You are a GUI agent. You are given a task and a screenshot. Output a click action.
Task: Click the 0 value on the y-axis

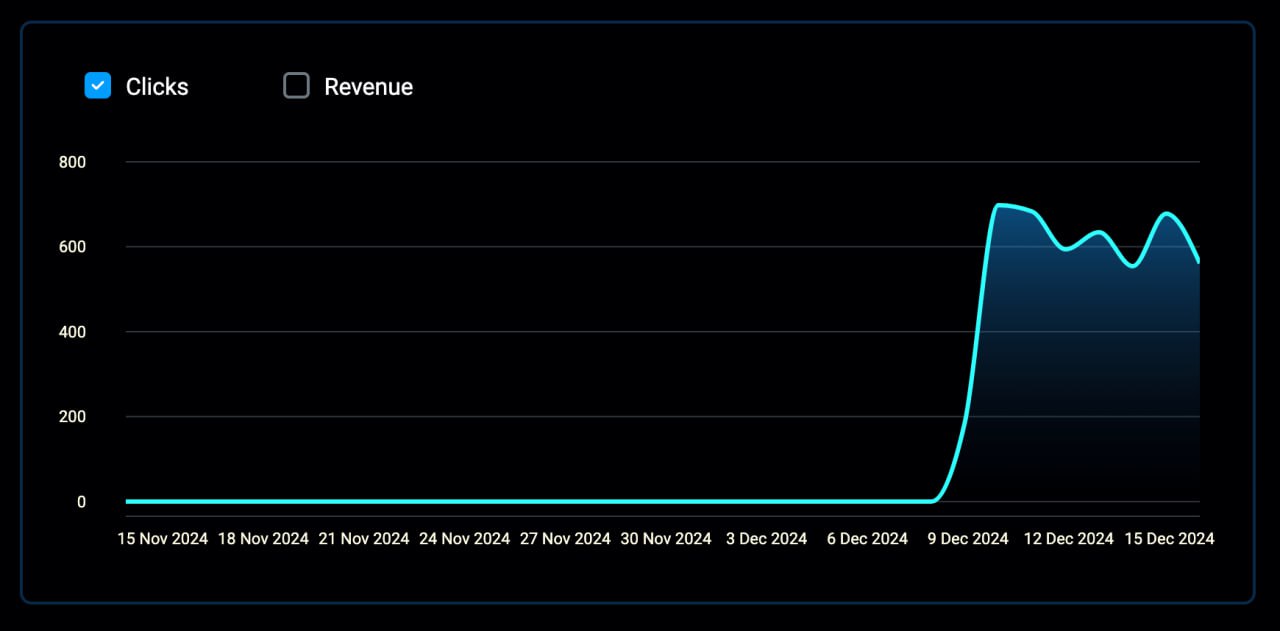81,502
